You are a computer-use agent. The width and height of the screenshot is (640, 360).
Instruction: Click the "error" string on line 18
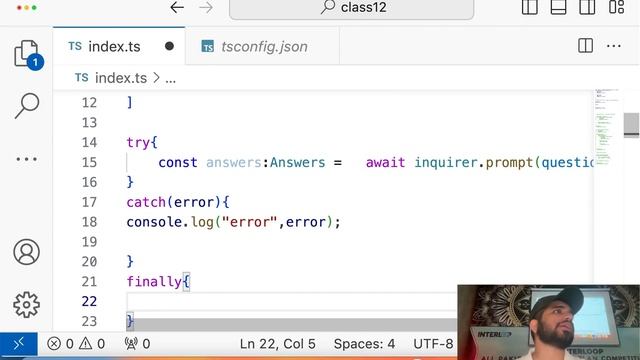pyautogui.click(x=249, y=222)
